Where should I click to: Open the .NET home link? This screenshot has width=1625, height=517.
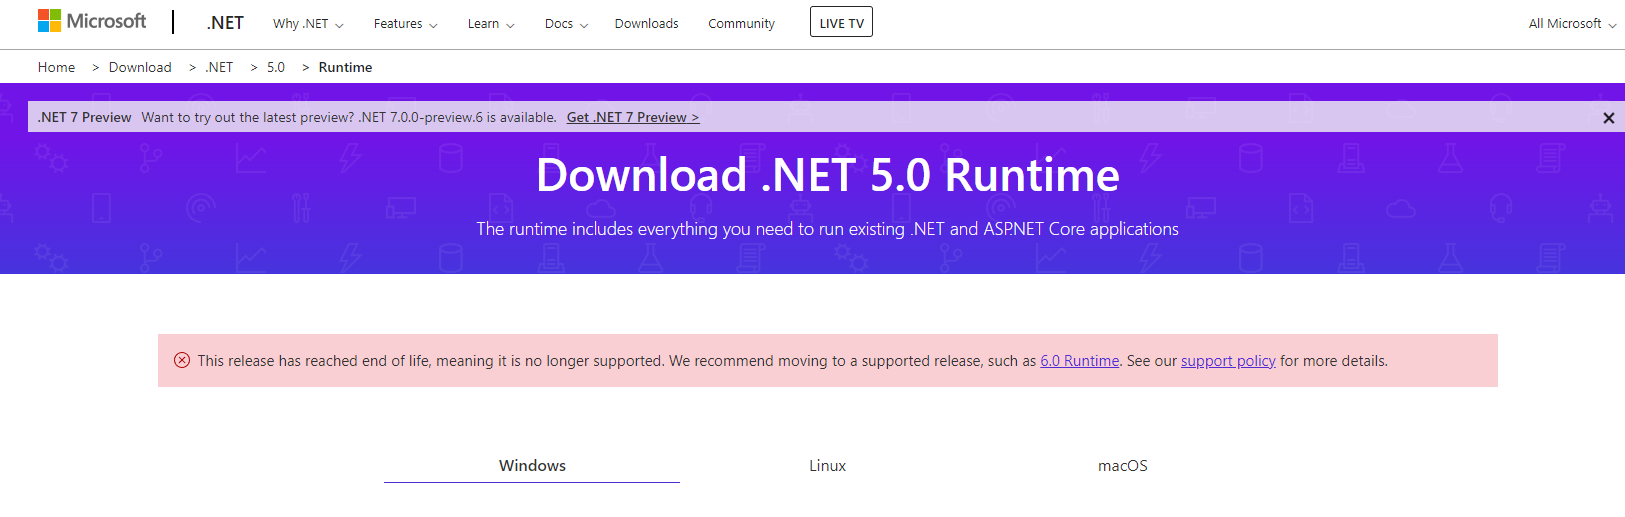click(225, 23)
